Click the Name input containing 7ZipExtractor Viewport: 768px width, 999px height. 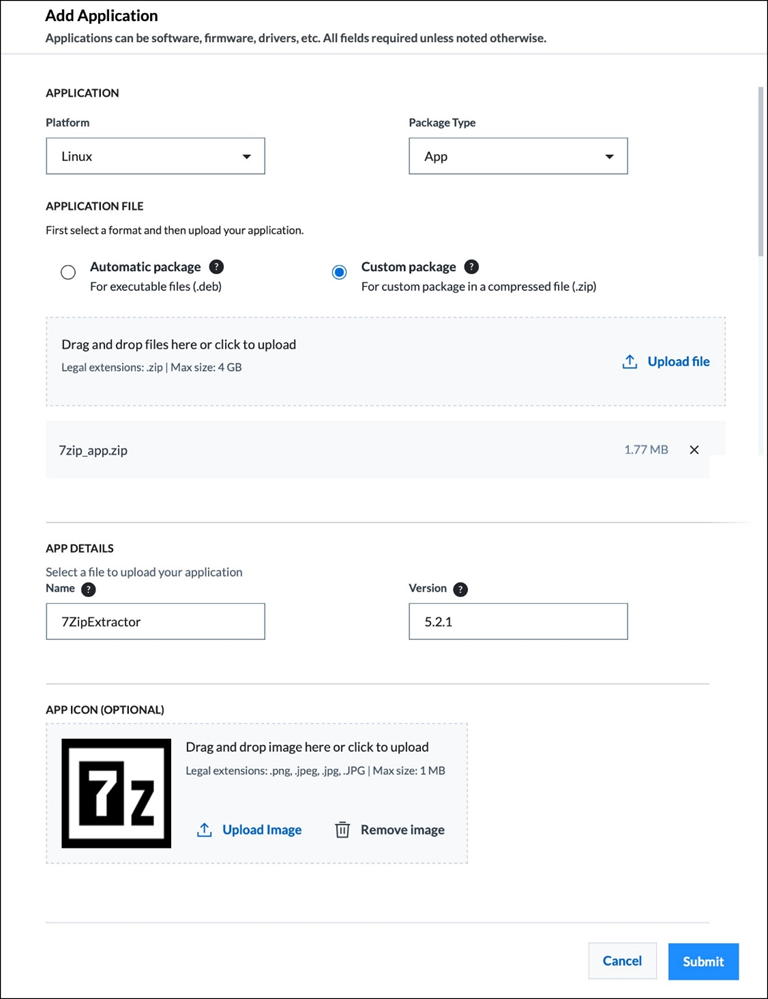(156, 622)
